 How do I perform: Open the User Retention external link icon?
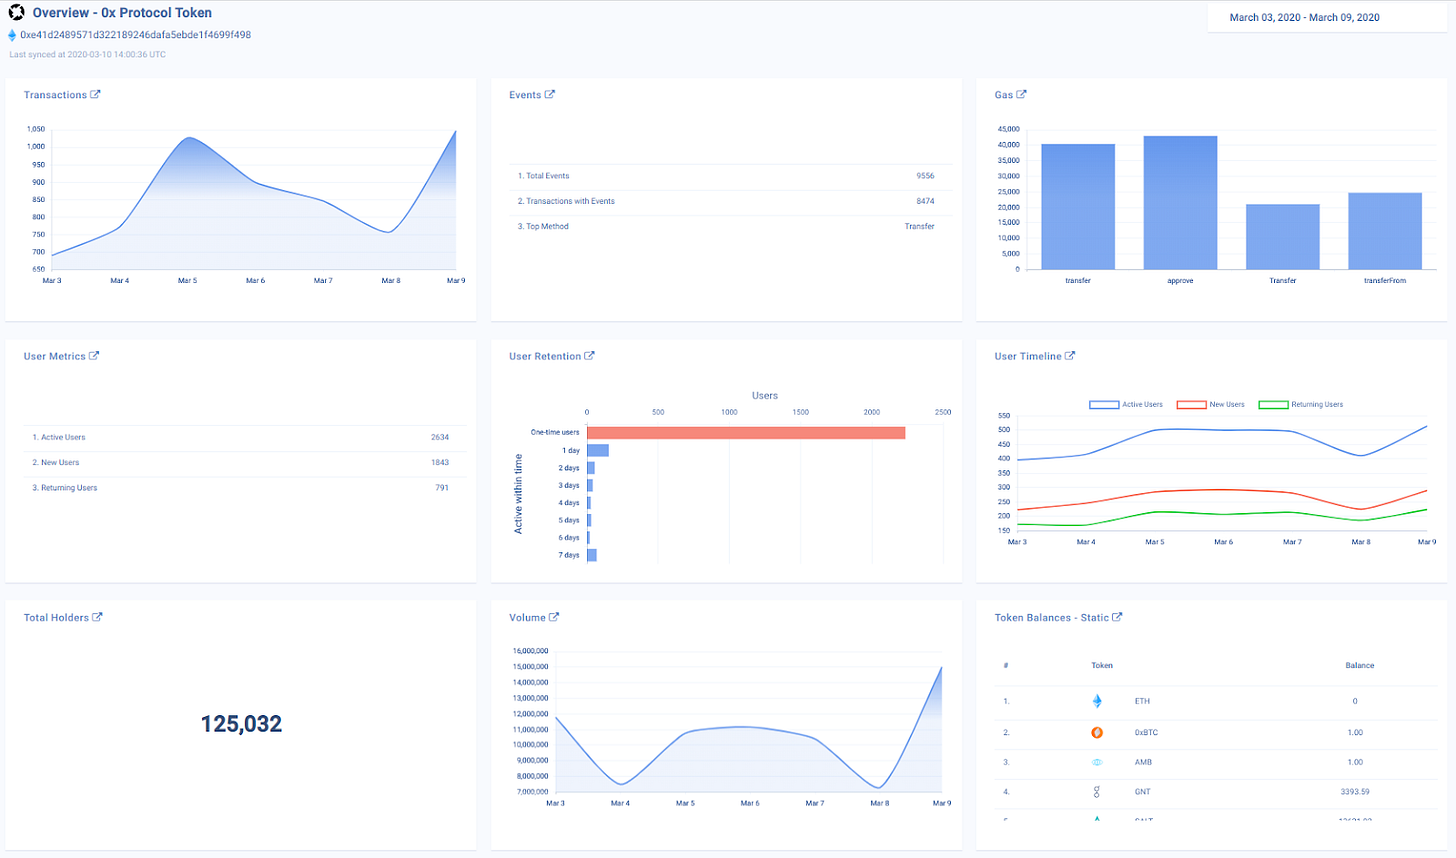pos(590,356)
